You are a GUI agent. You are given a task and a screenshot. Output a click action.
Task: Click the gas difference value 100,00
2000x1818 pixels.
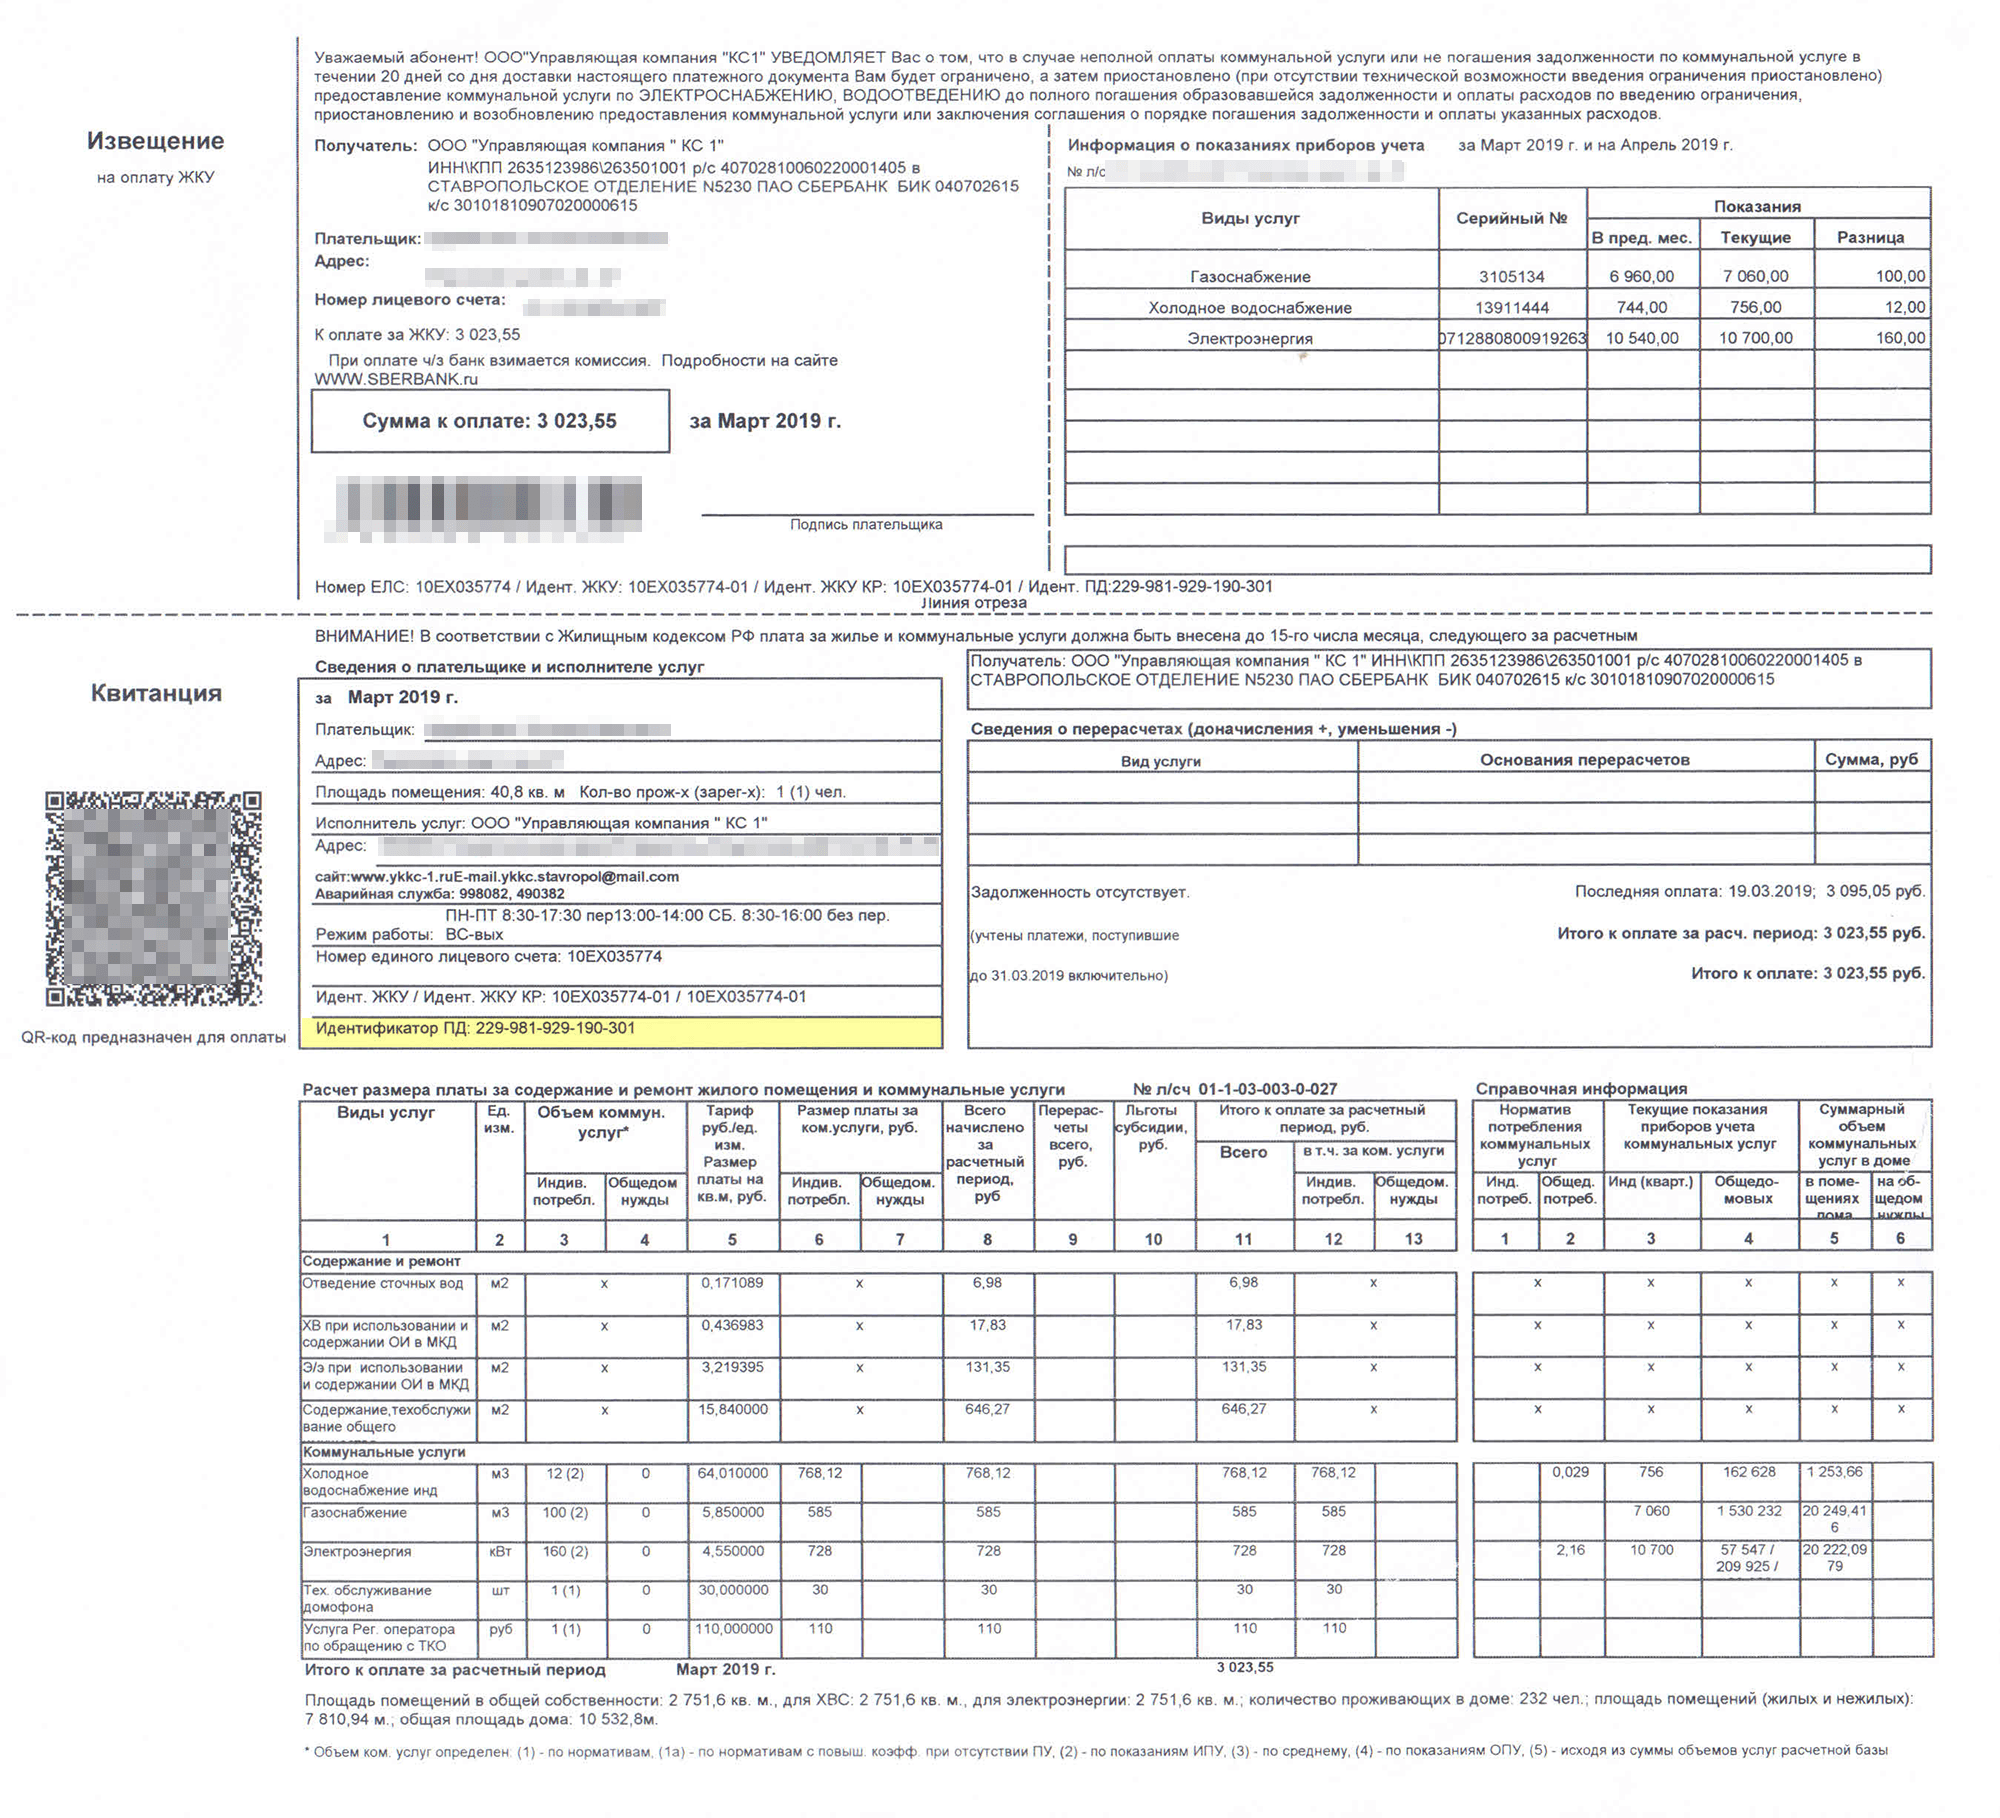tap(1900, 276)
